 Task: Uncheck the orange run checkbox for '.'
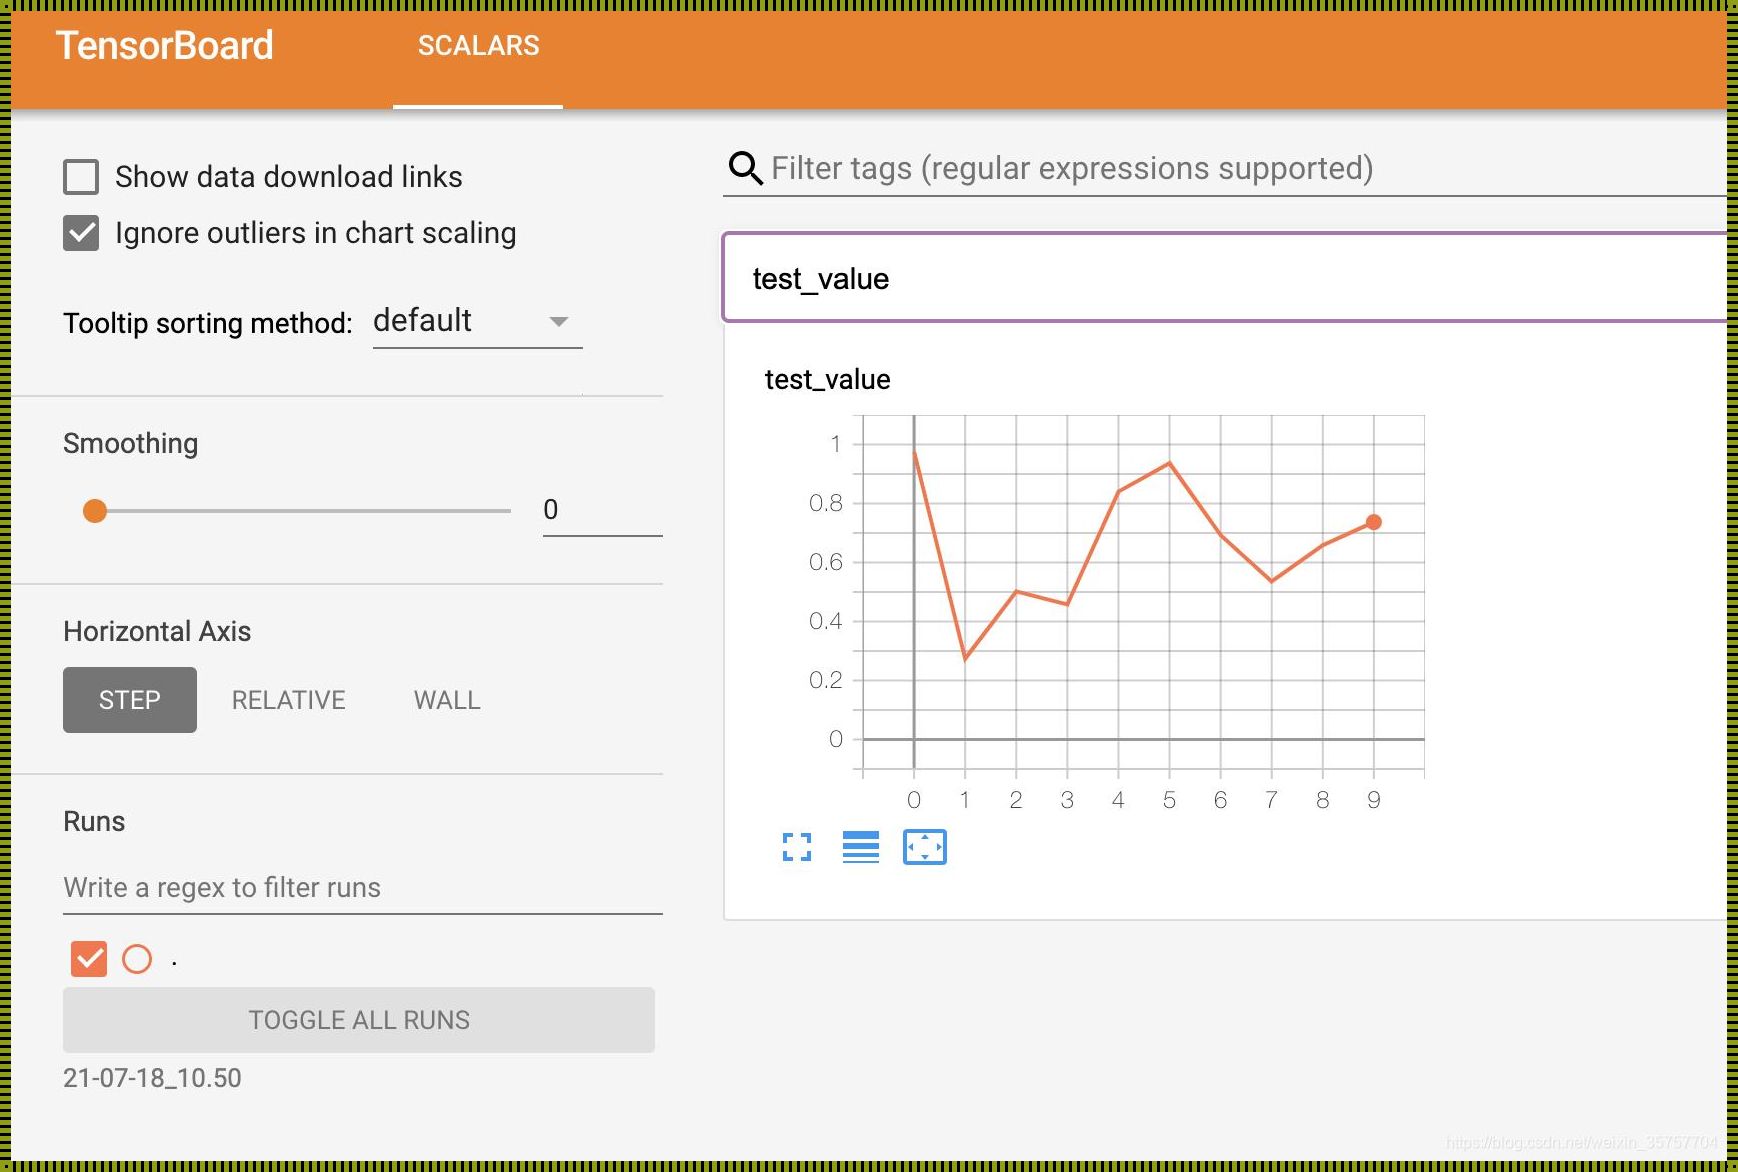click(89, 959)
